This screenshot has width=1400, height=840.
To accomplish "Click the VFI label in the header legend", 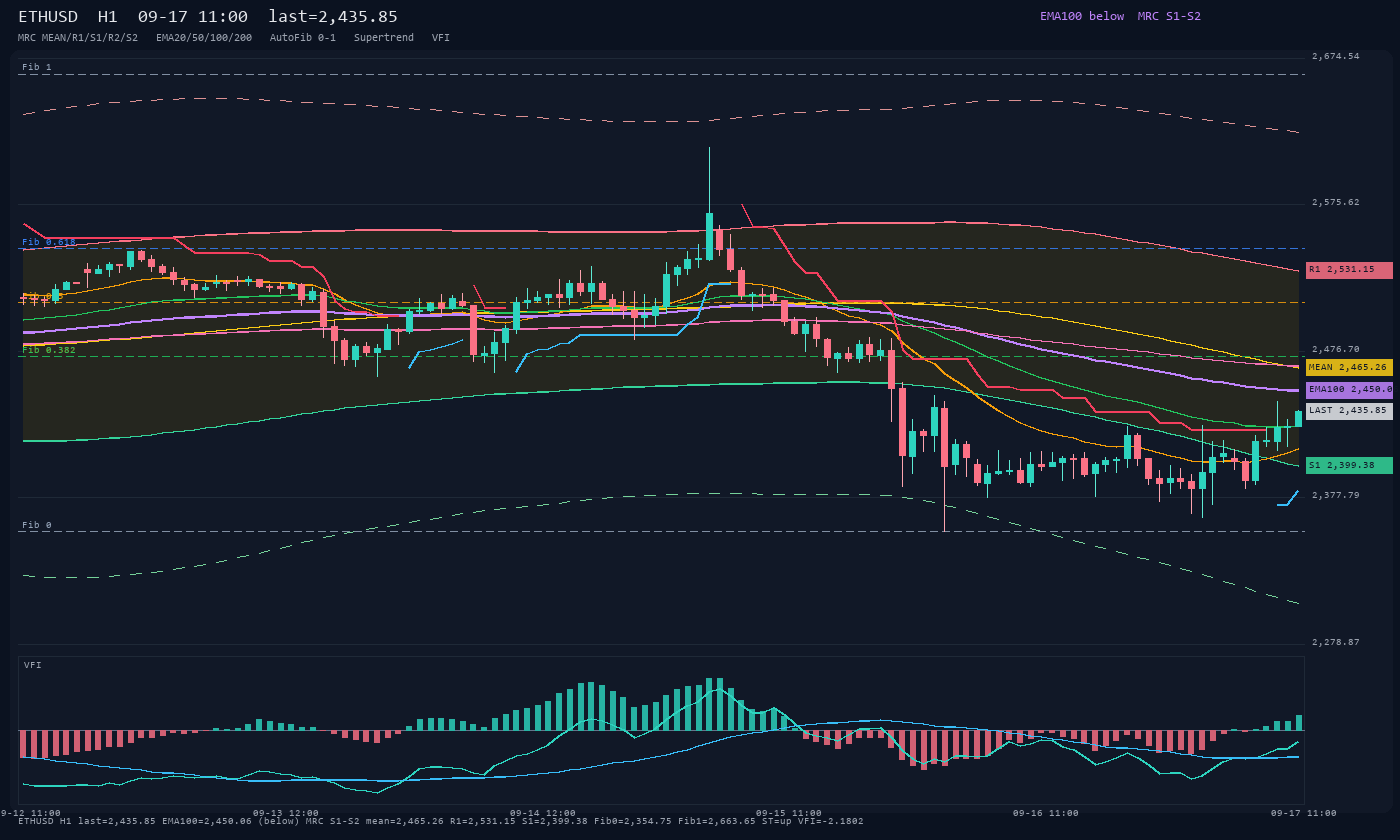I will coord(441,37).
